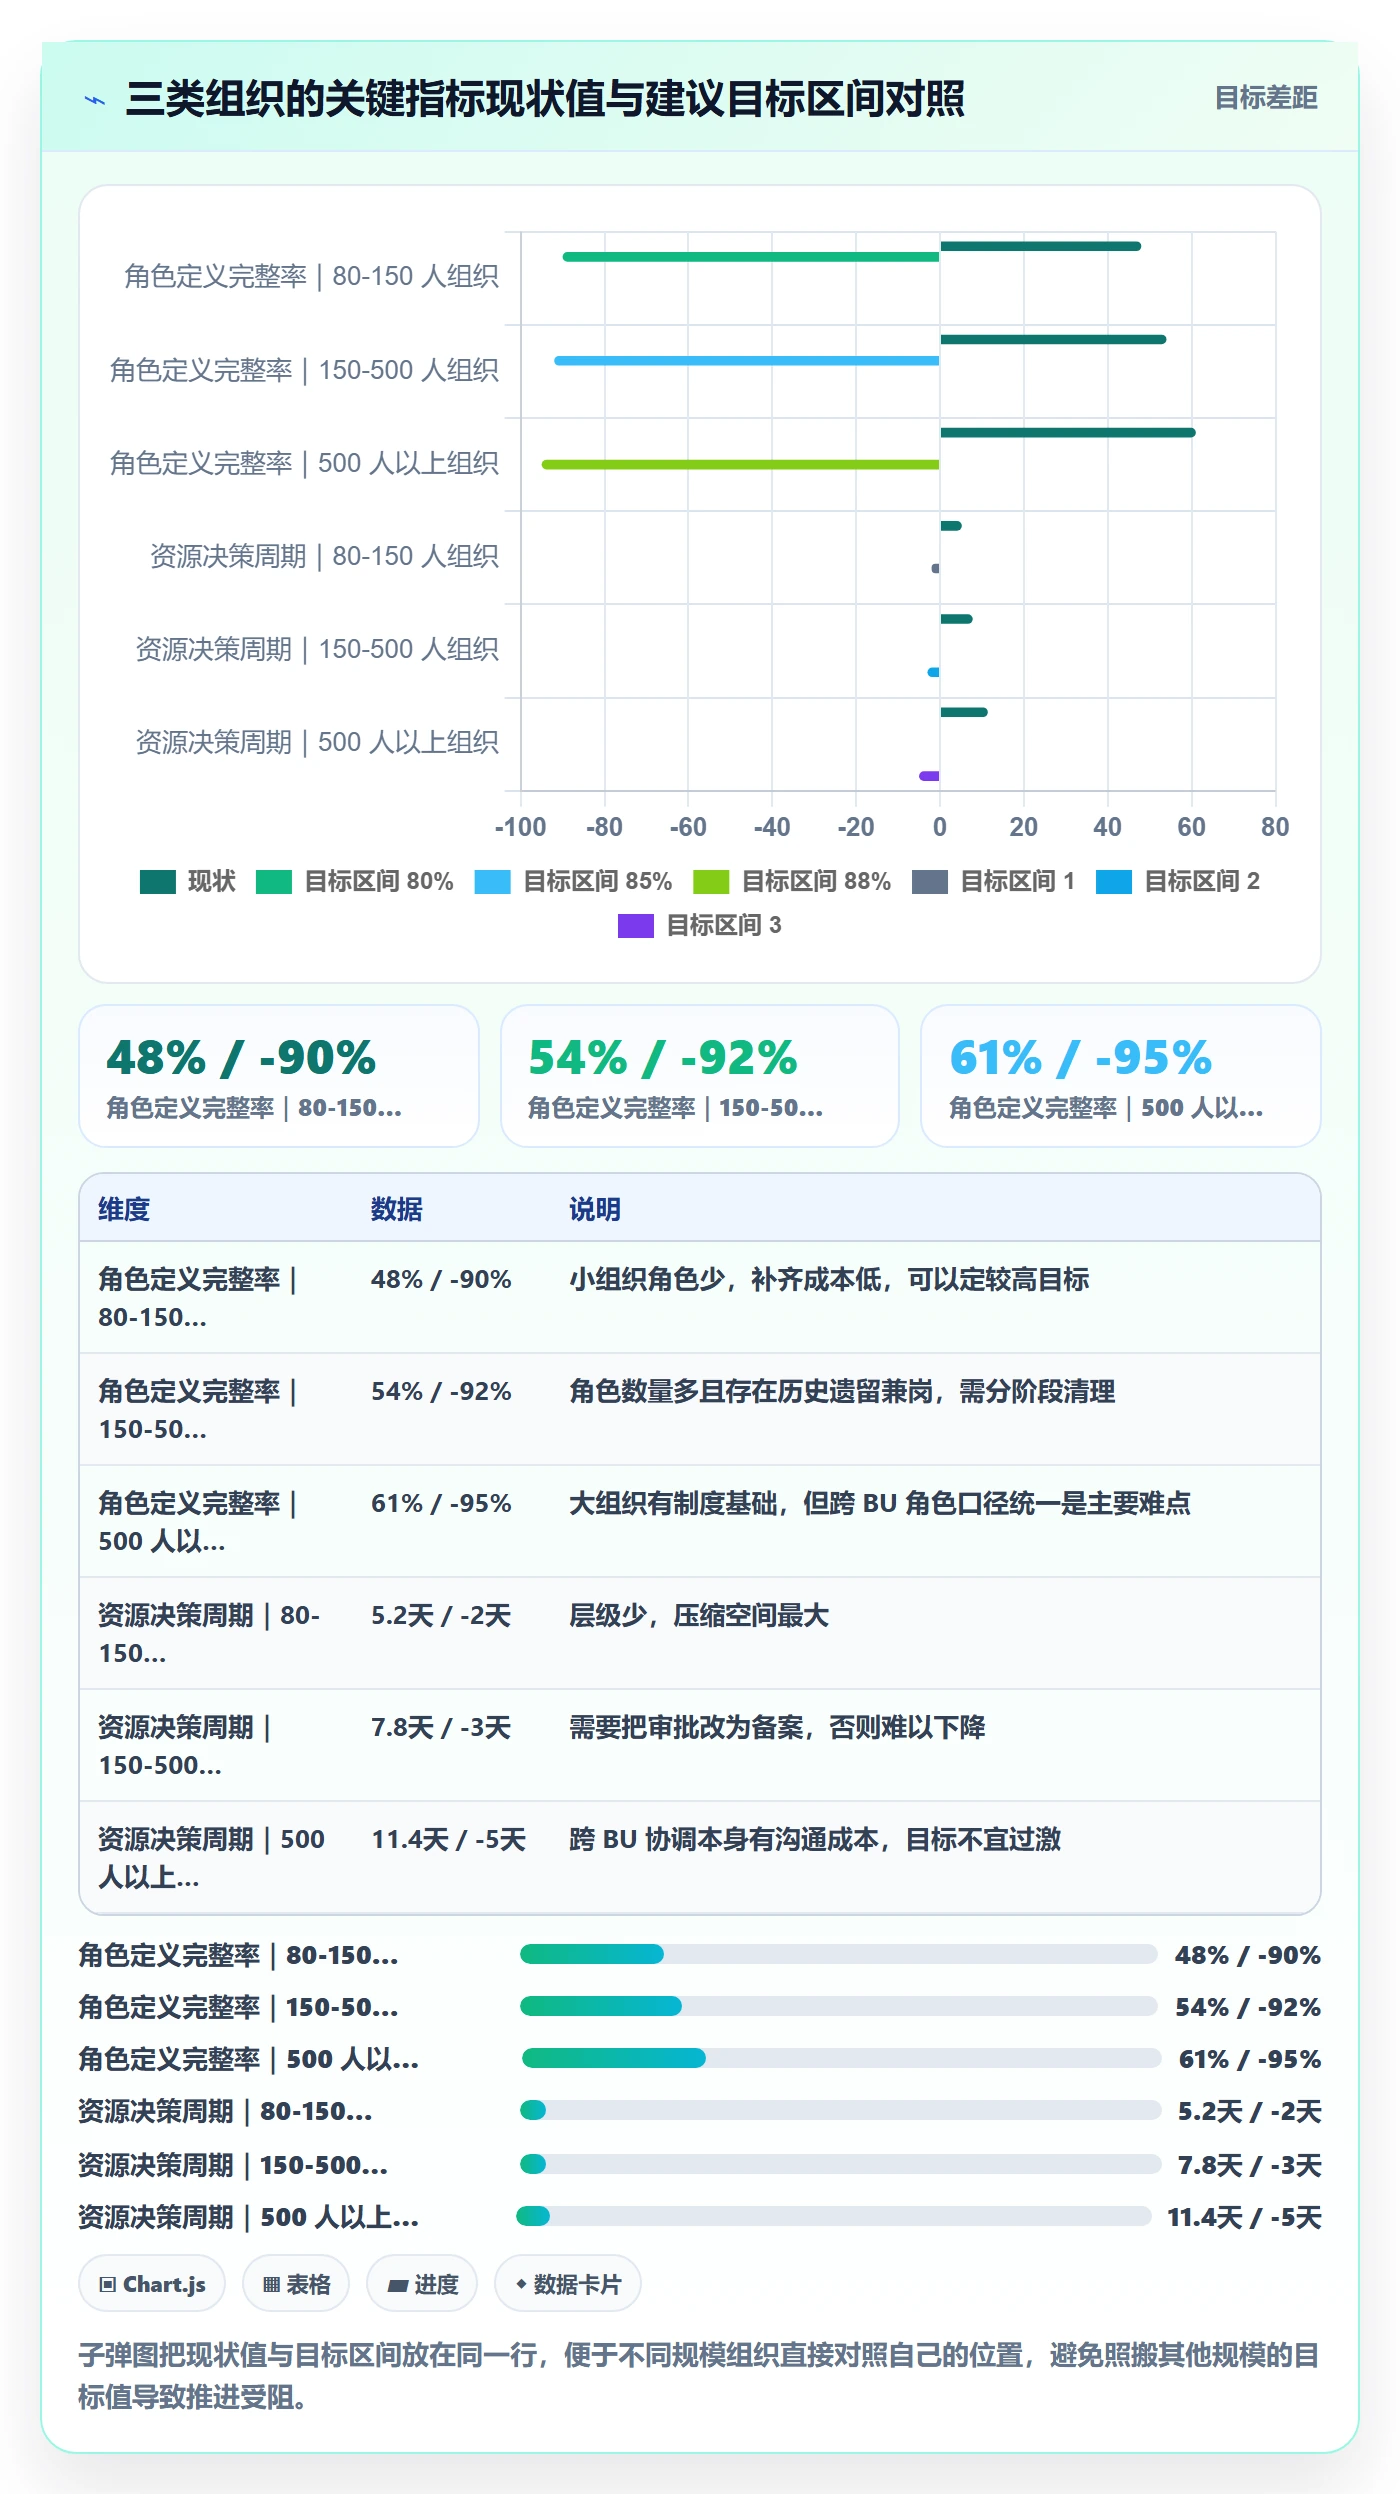The image size is (1400, 2494).
Task: Select the 表格 chip
Action: click(x=296, y=2284)
